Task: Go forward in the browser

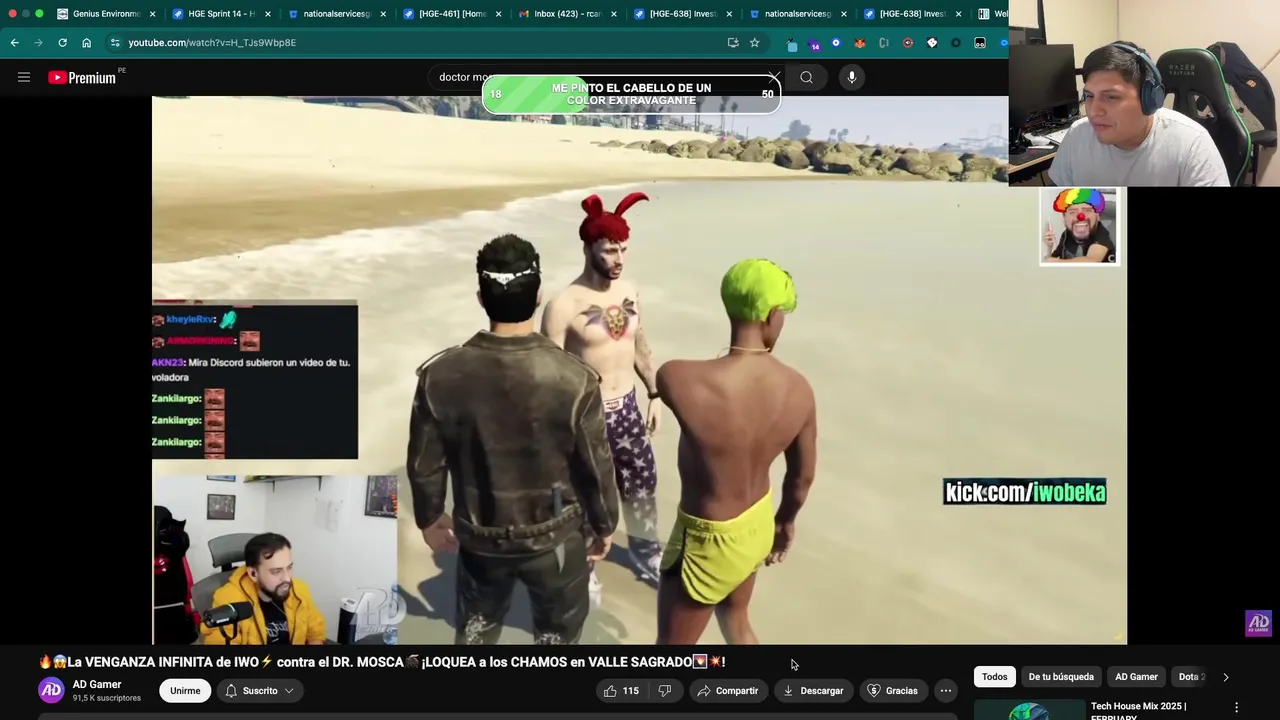Action: coord(38,42)
